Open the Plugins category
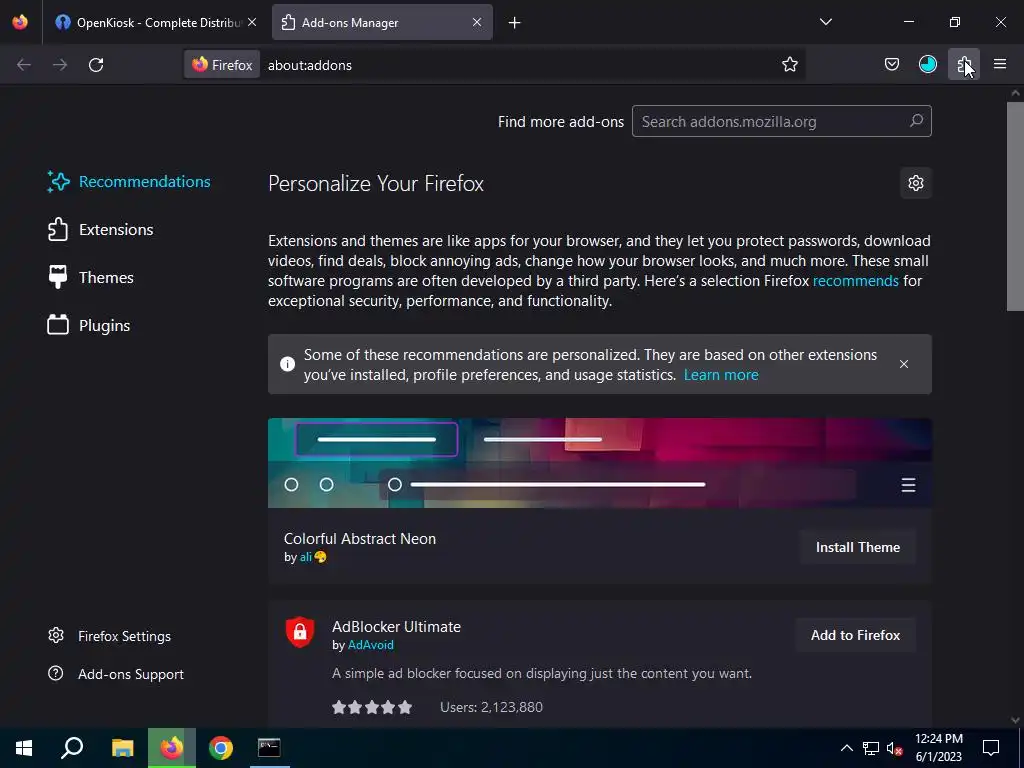This screenshot has width=1024, height=768. click(89, 325)
